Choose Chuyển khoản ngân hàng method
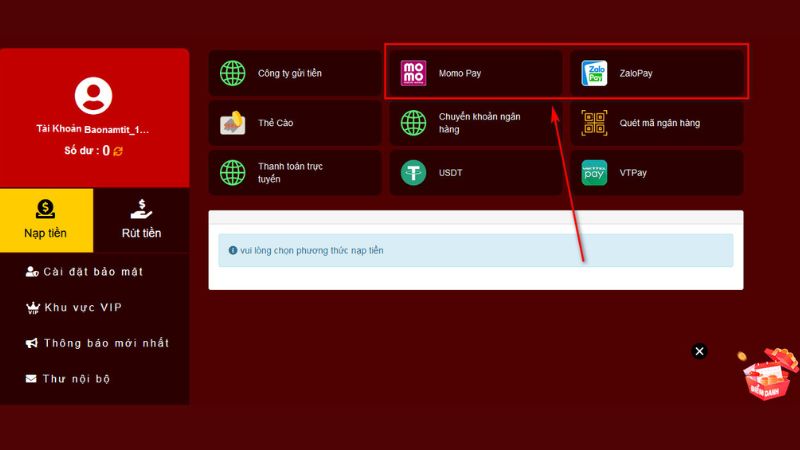The image size is (800, 450). [x=476, y=123]
